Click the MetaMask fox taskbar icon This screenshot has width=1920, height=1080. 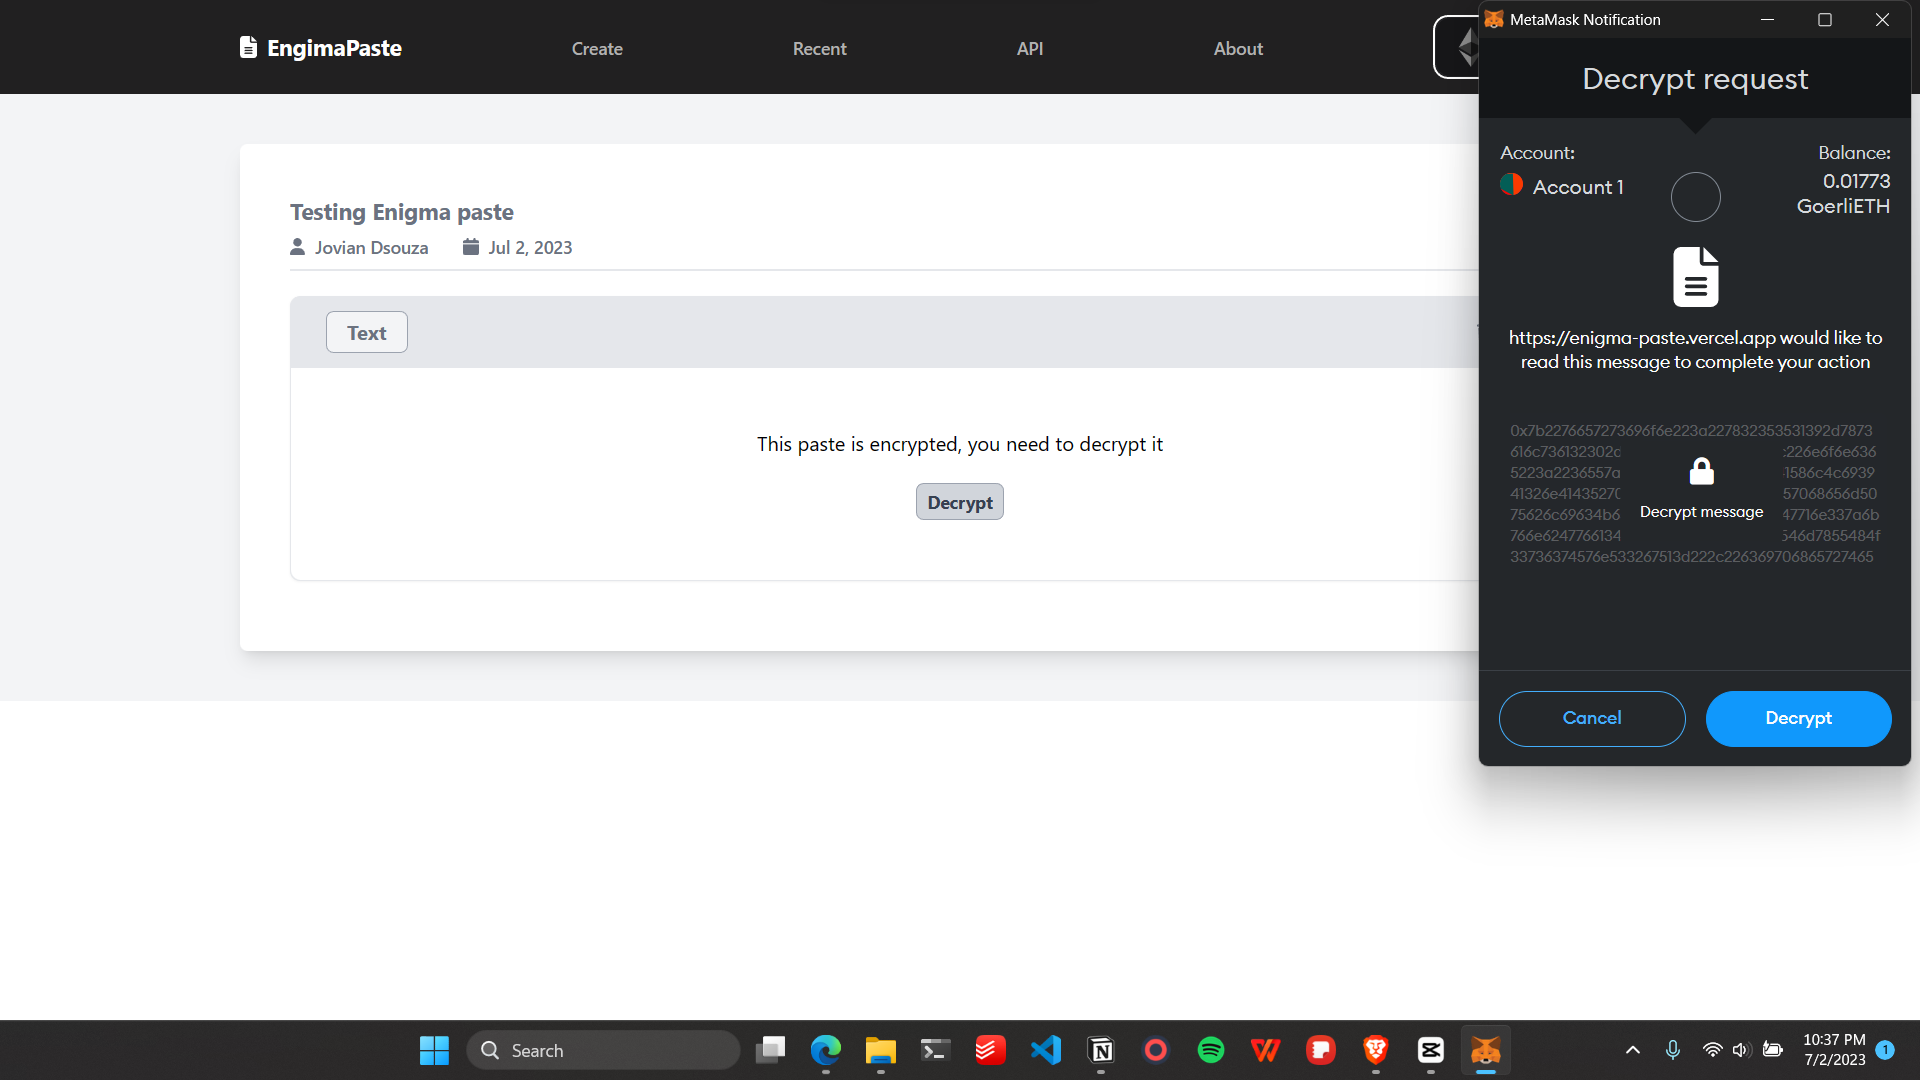1485,1050
